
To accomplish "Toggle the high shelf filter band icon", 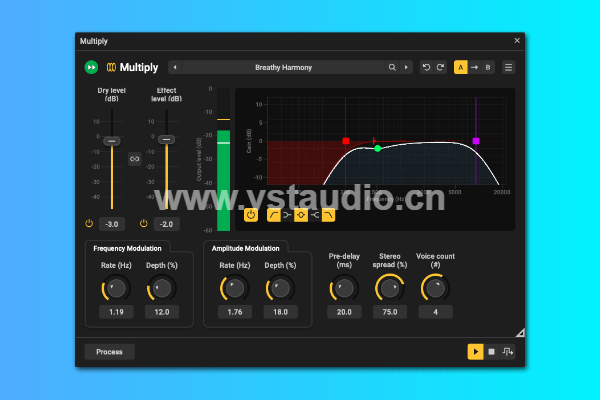I will pyautogui.click(x=315, y=215).
